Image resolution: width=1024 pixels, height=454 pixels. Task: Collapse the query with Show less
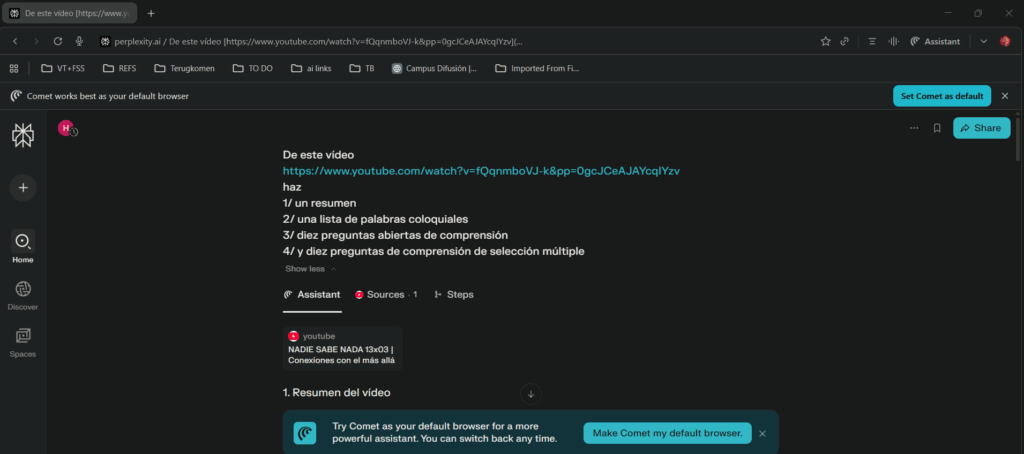tap(310, 269)
